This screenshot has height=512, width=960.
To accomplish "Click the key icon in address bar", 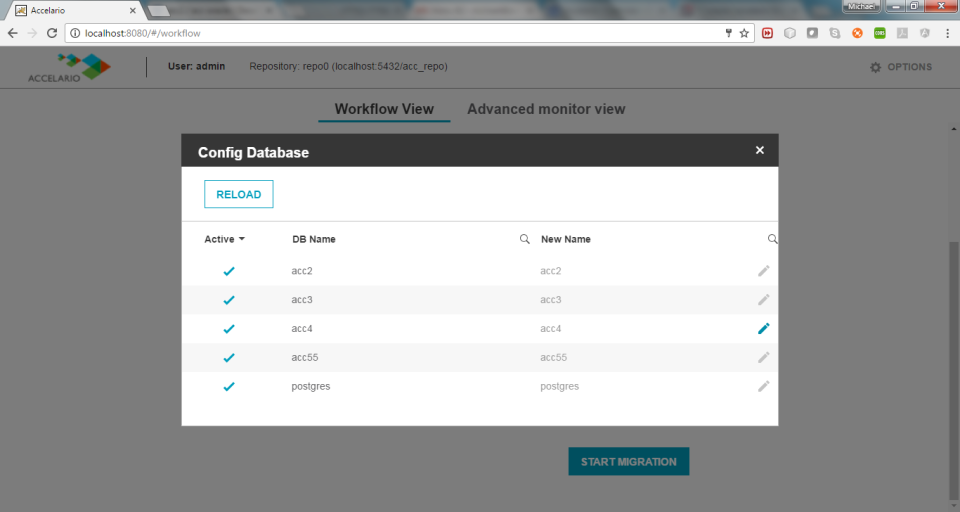I will pos(729,33).
